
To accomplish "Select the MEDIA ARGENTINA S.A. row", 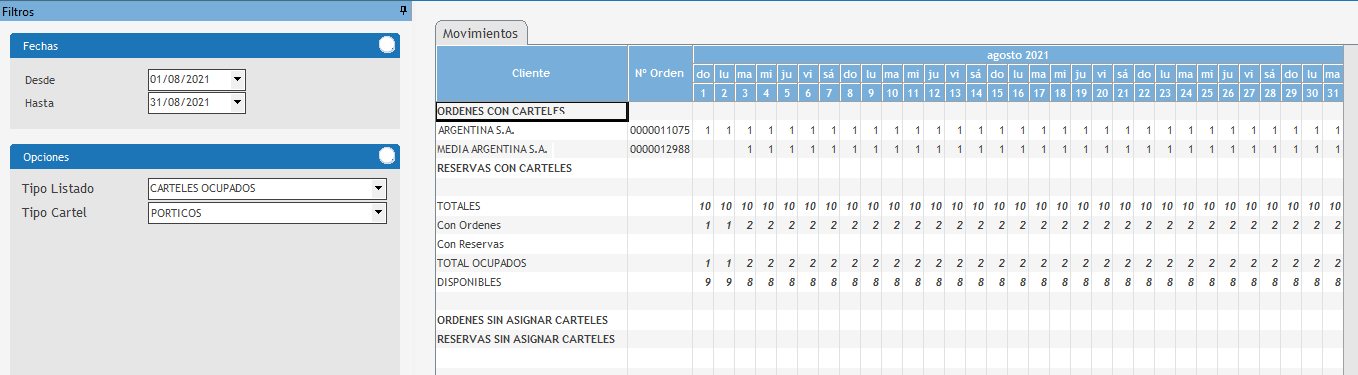I will pos(889,149).
